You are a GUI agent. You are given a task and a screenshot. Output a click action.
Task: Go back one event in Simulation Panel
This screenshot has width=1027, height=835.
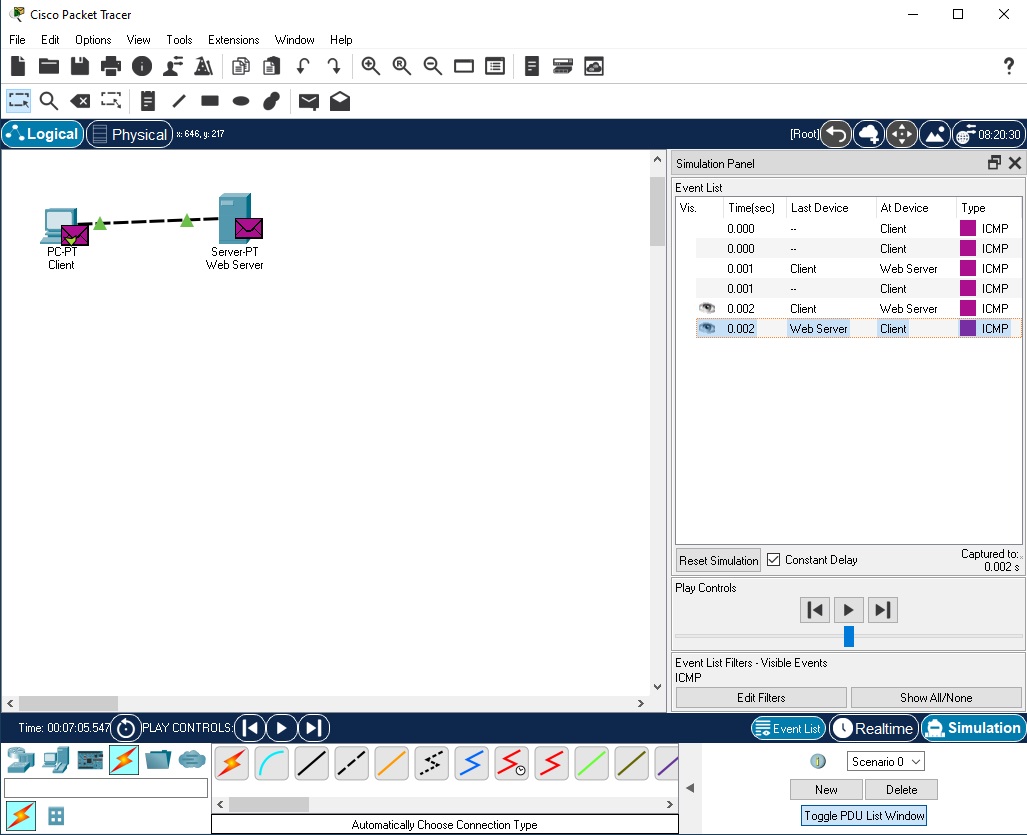coord(815,610)
